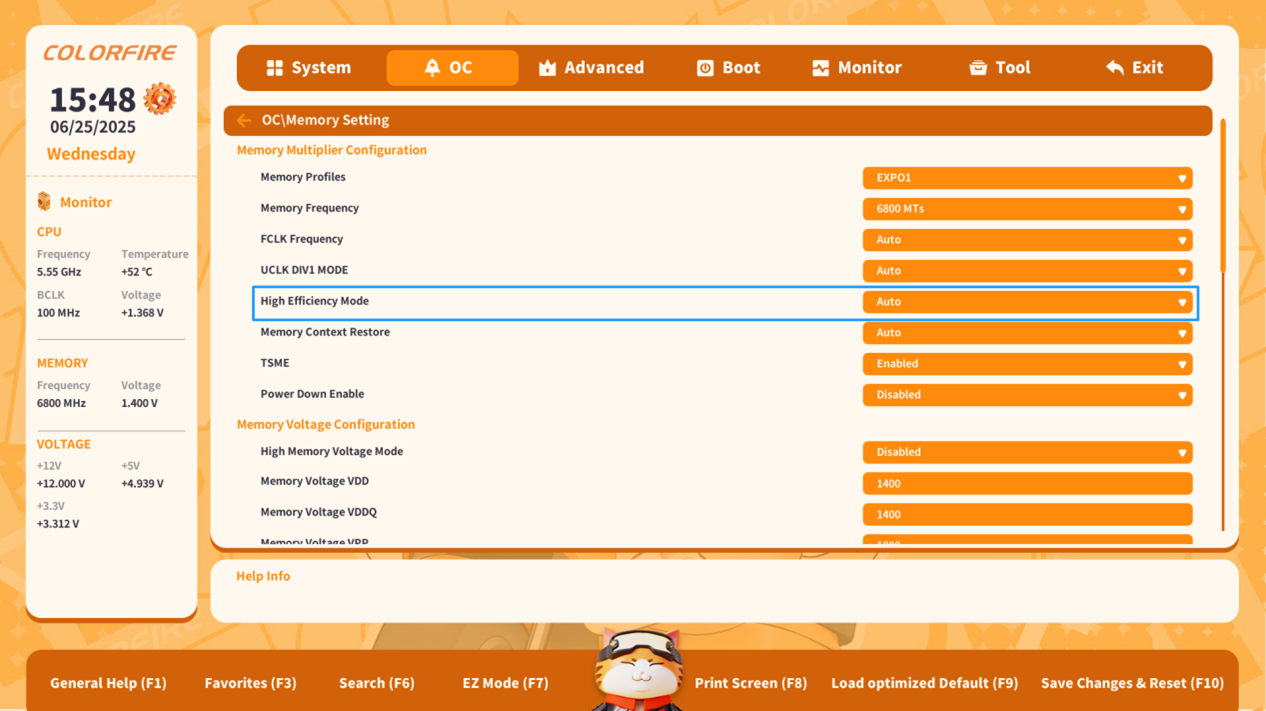1266x711 pixels.
Task: Click the Advanced tab crown icon
Action: click(547, 68)
